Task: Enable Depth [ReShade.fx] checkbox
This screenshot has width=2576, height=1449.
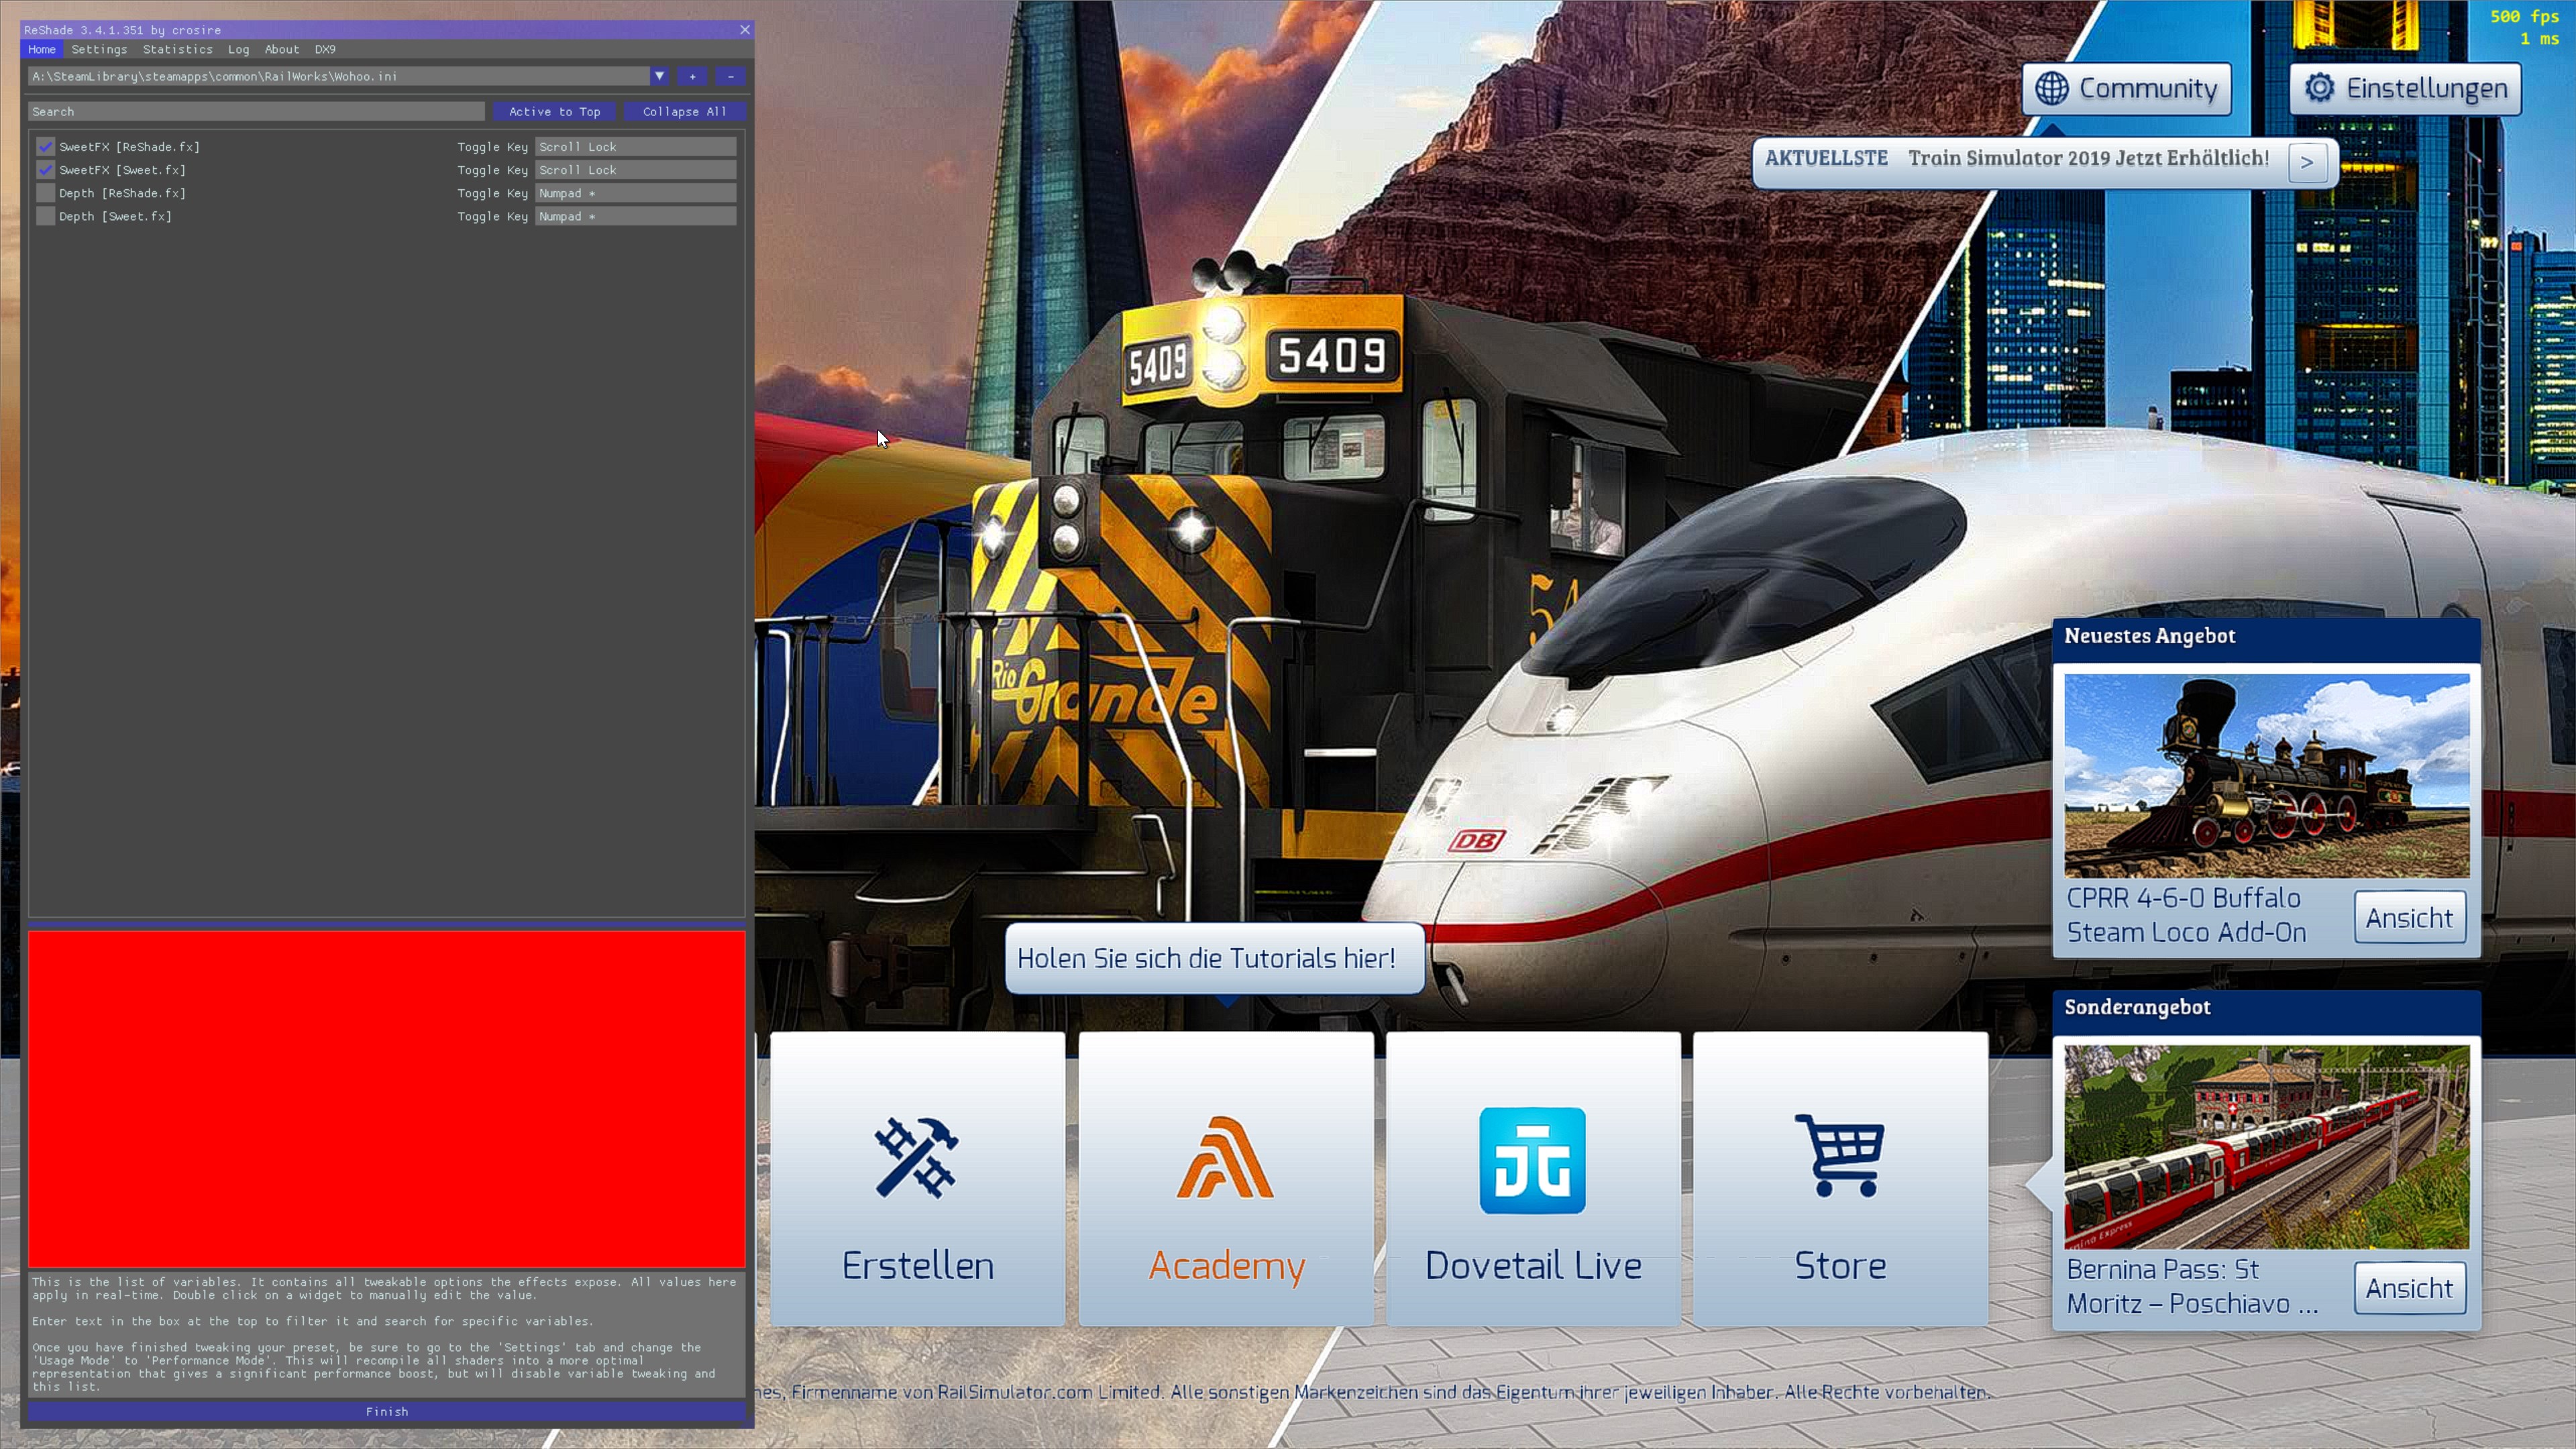Action: 45,193
